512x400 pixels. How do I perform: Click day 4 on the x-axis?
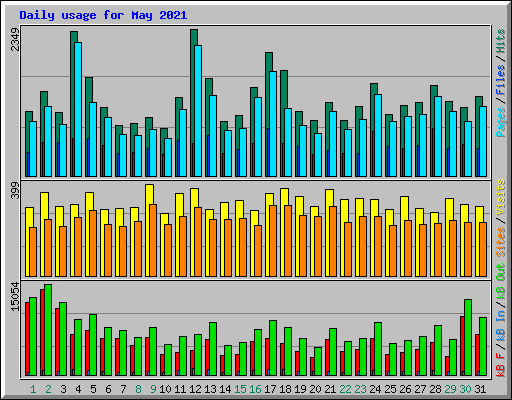point(78,389)
